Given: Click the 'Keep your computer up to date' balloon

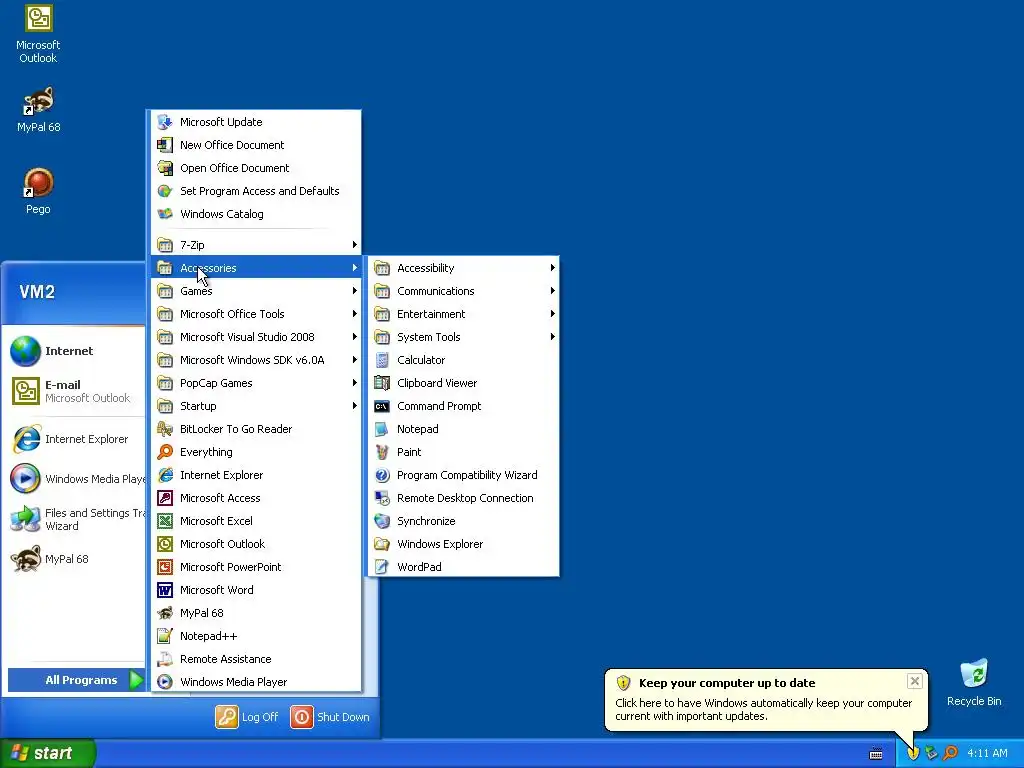Looking at the screenshot, I should click(x=766, y=699).
